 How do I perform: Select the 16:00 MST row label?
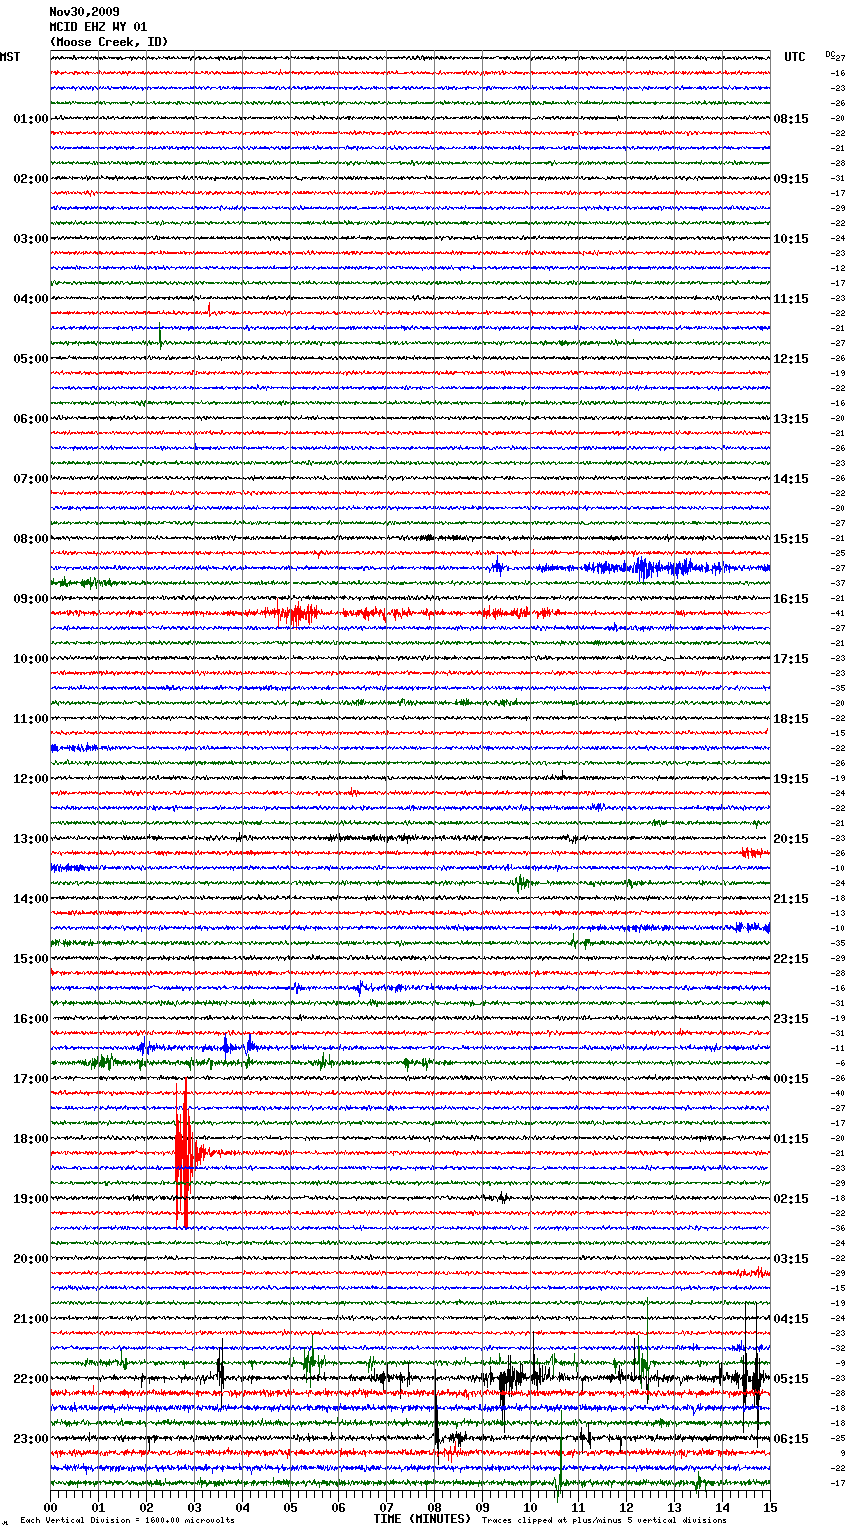click(x=31, y=1019)
